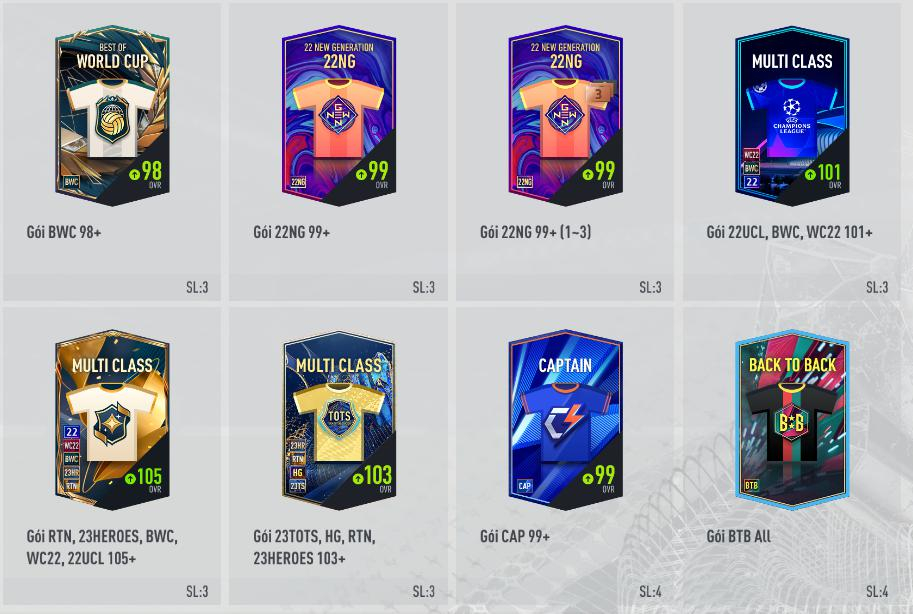The height and width of the screenshot is (614, 913).
Task: Select the Captain 99 pack card
Action: point(565,419)
